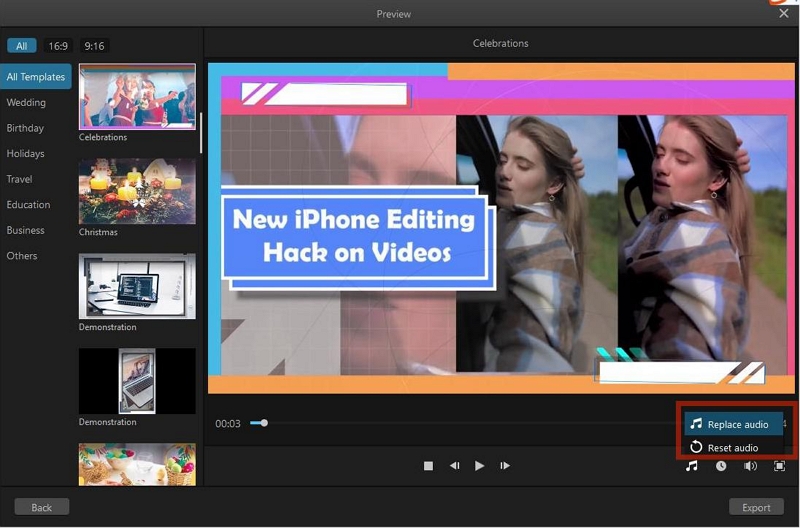Open Travel template category

point(19,179)
